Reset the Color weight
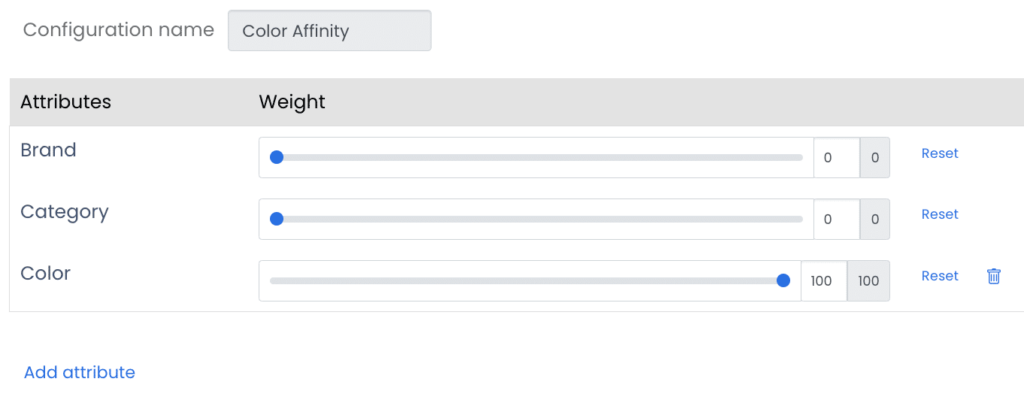 pyautogui.click(x=939, y=276)
